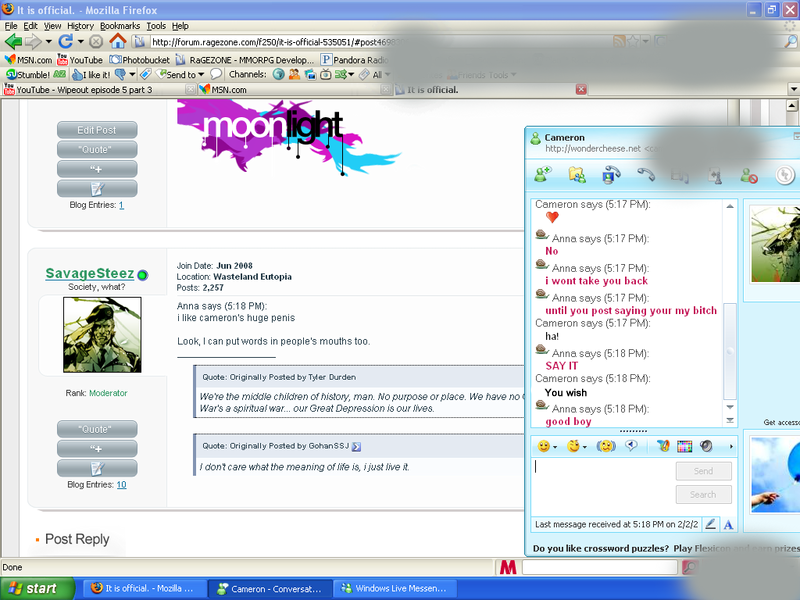Open the Bookmarks menu
This screenshot has height=600, width=800.
(x=120, y=25)
